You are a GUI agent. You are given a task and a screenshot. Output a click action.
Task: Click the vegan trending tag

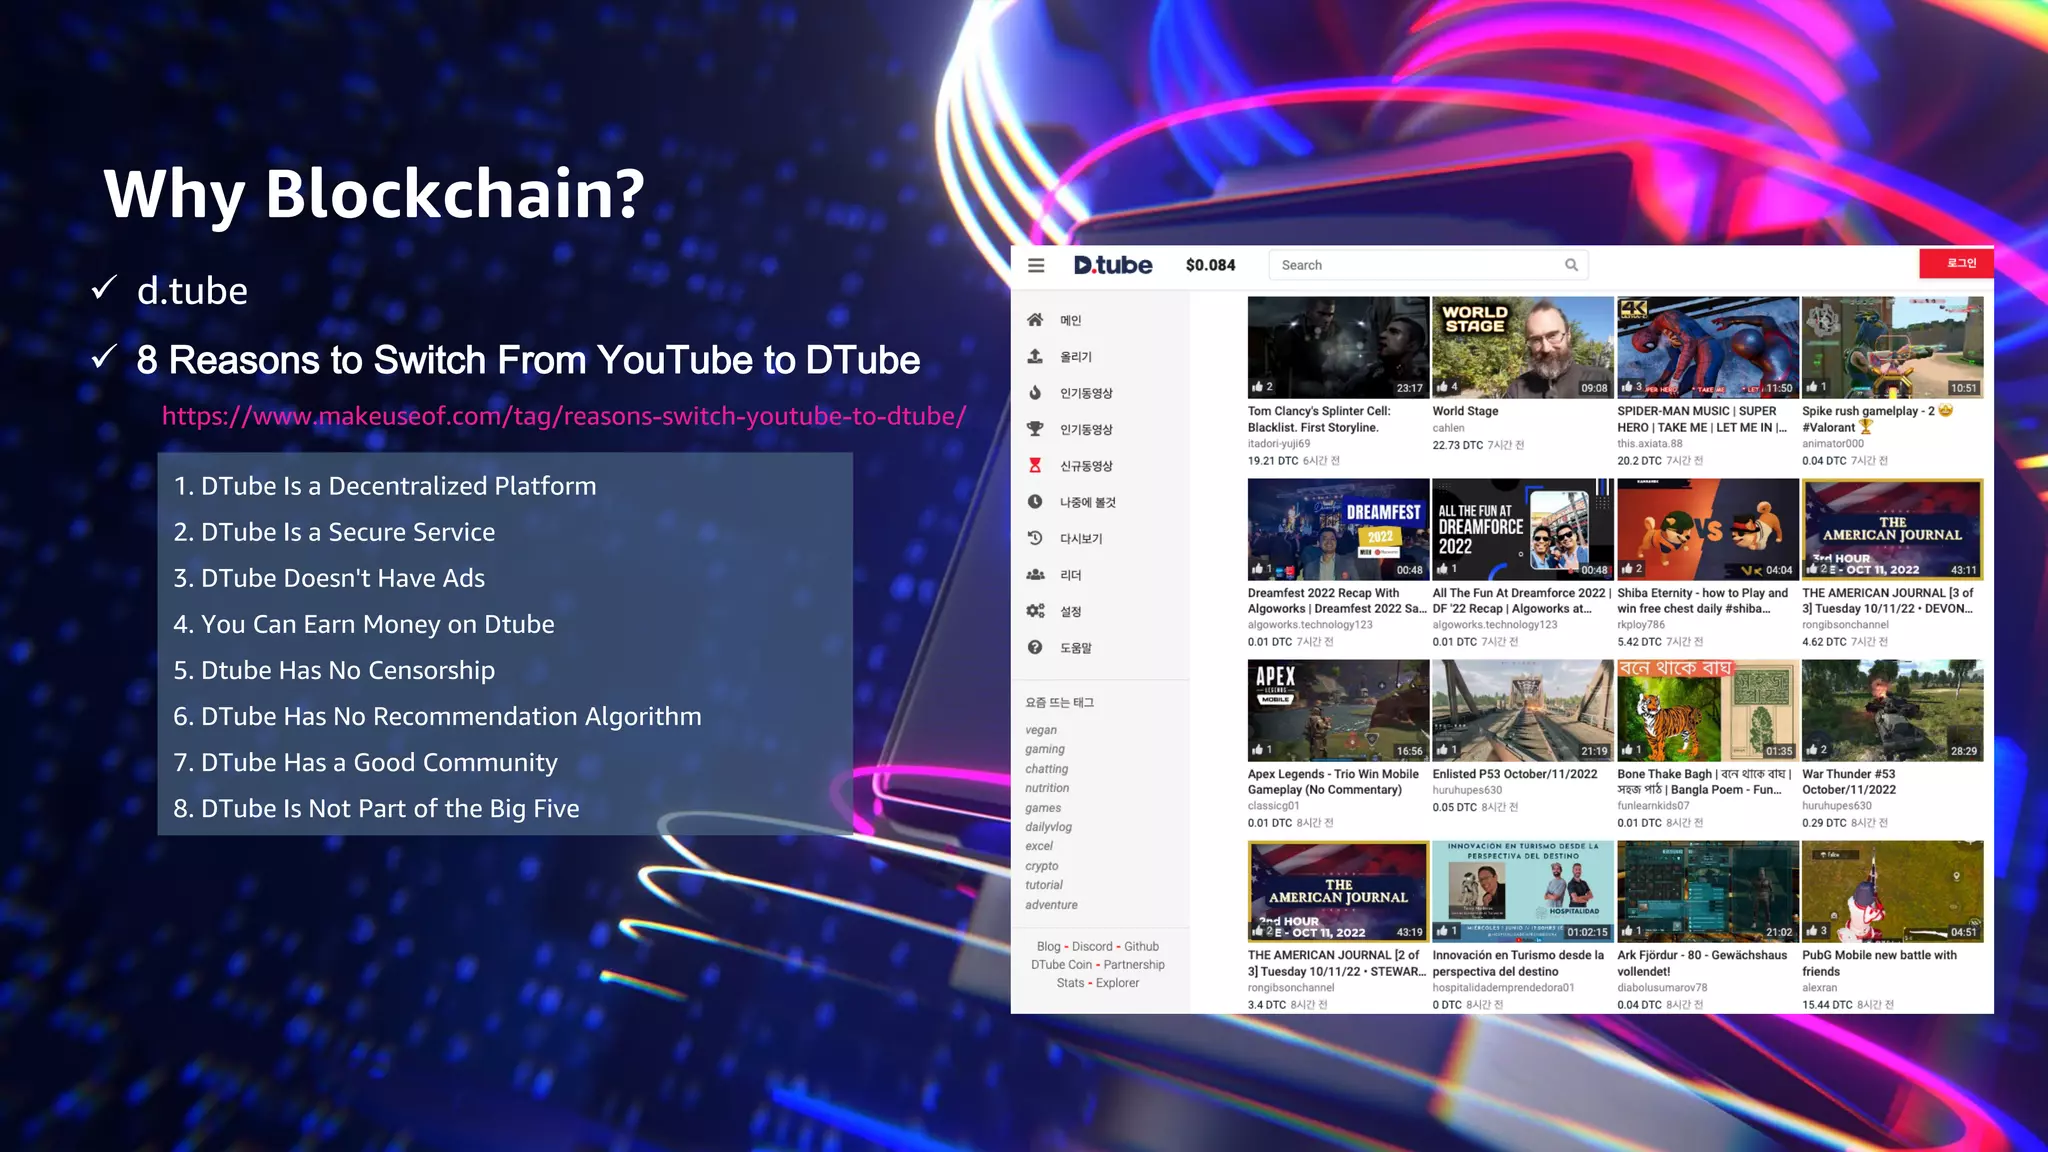click(1041, 730)
